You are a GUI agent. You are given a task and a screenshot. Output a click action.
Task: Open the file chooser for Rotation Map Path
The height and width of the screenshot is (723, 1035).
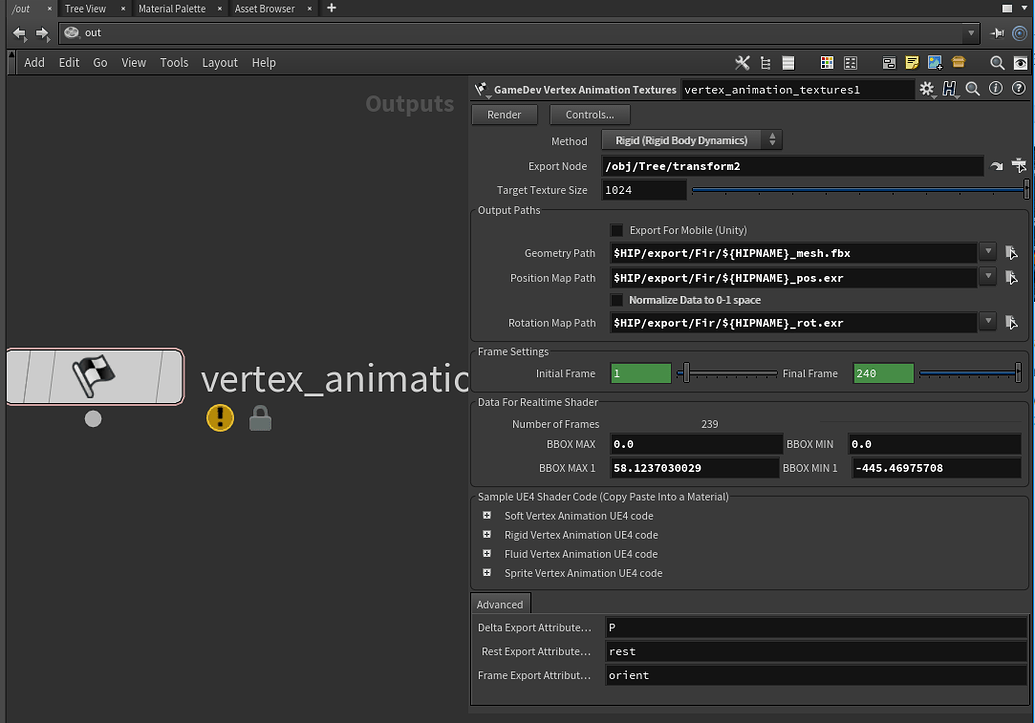coord(1011,323)
